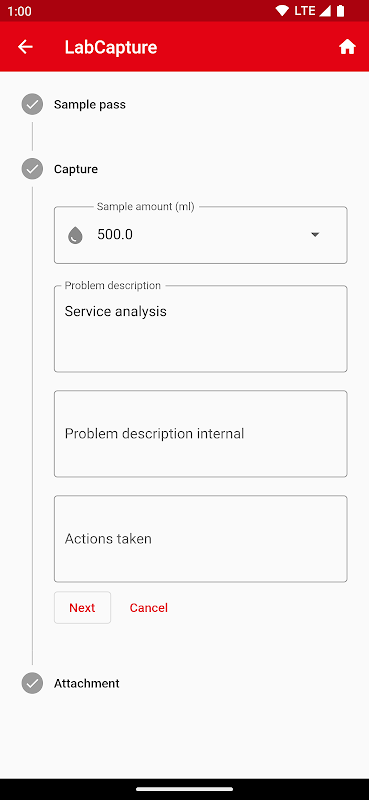Focus the Problem description text field
This screenshot has height=800, width=369.
(201, 329)
